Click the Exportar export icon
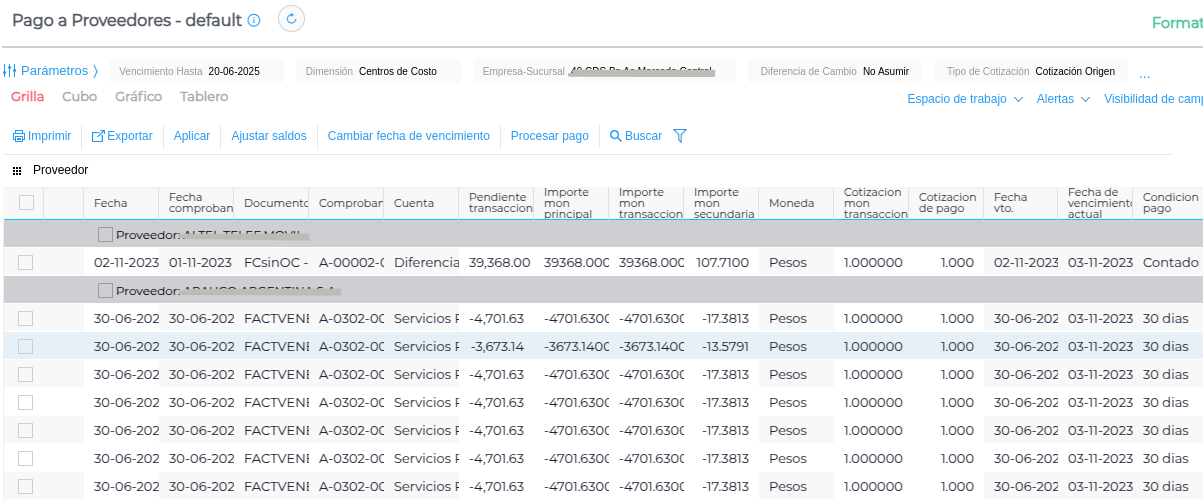This screenshot has height=501, width=1203. coord(98,136)
